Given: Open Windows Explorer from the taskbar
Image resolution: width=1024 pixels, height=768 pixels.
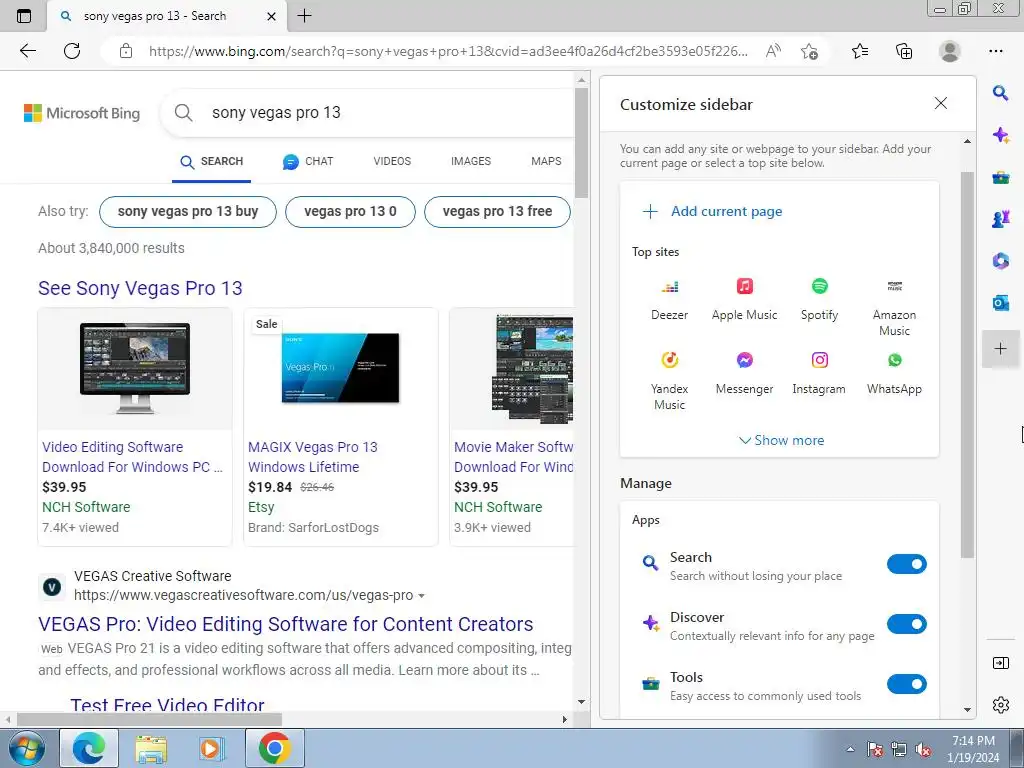Looking at the screenshot, I should (151, 748).
